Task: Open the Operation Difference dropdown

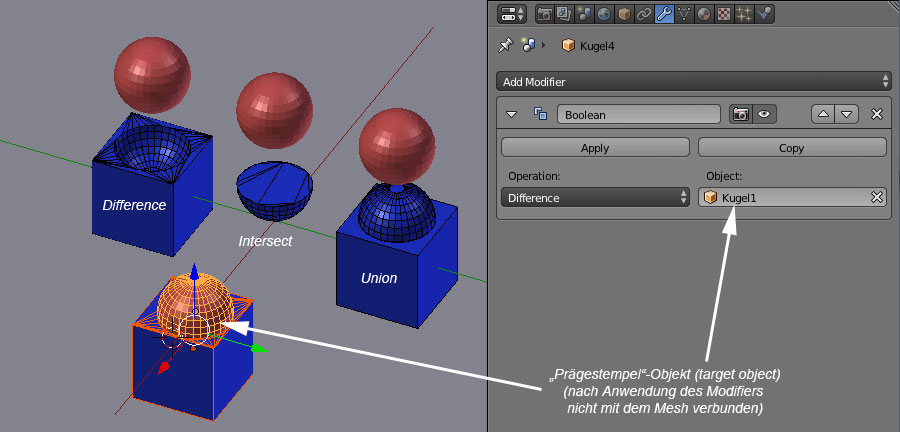Action: pyautogui.click(x=594, y=198)
